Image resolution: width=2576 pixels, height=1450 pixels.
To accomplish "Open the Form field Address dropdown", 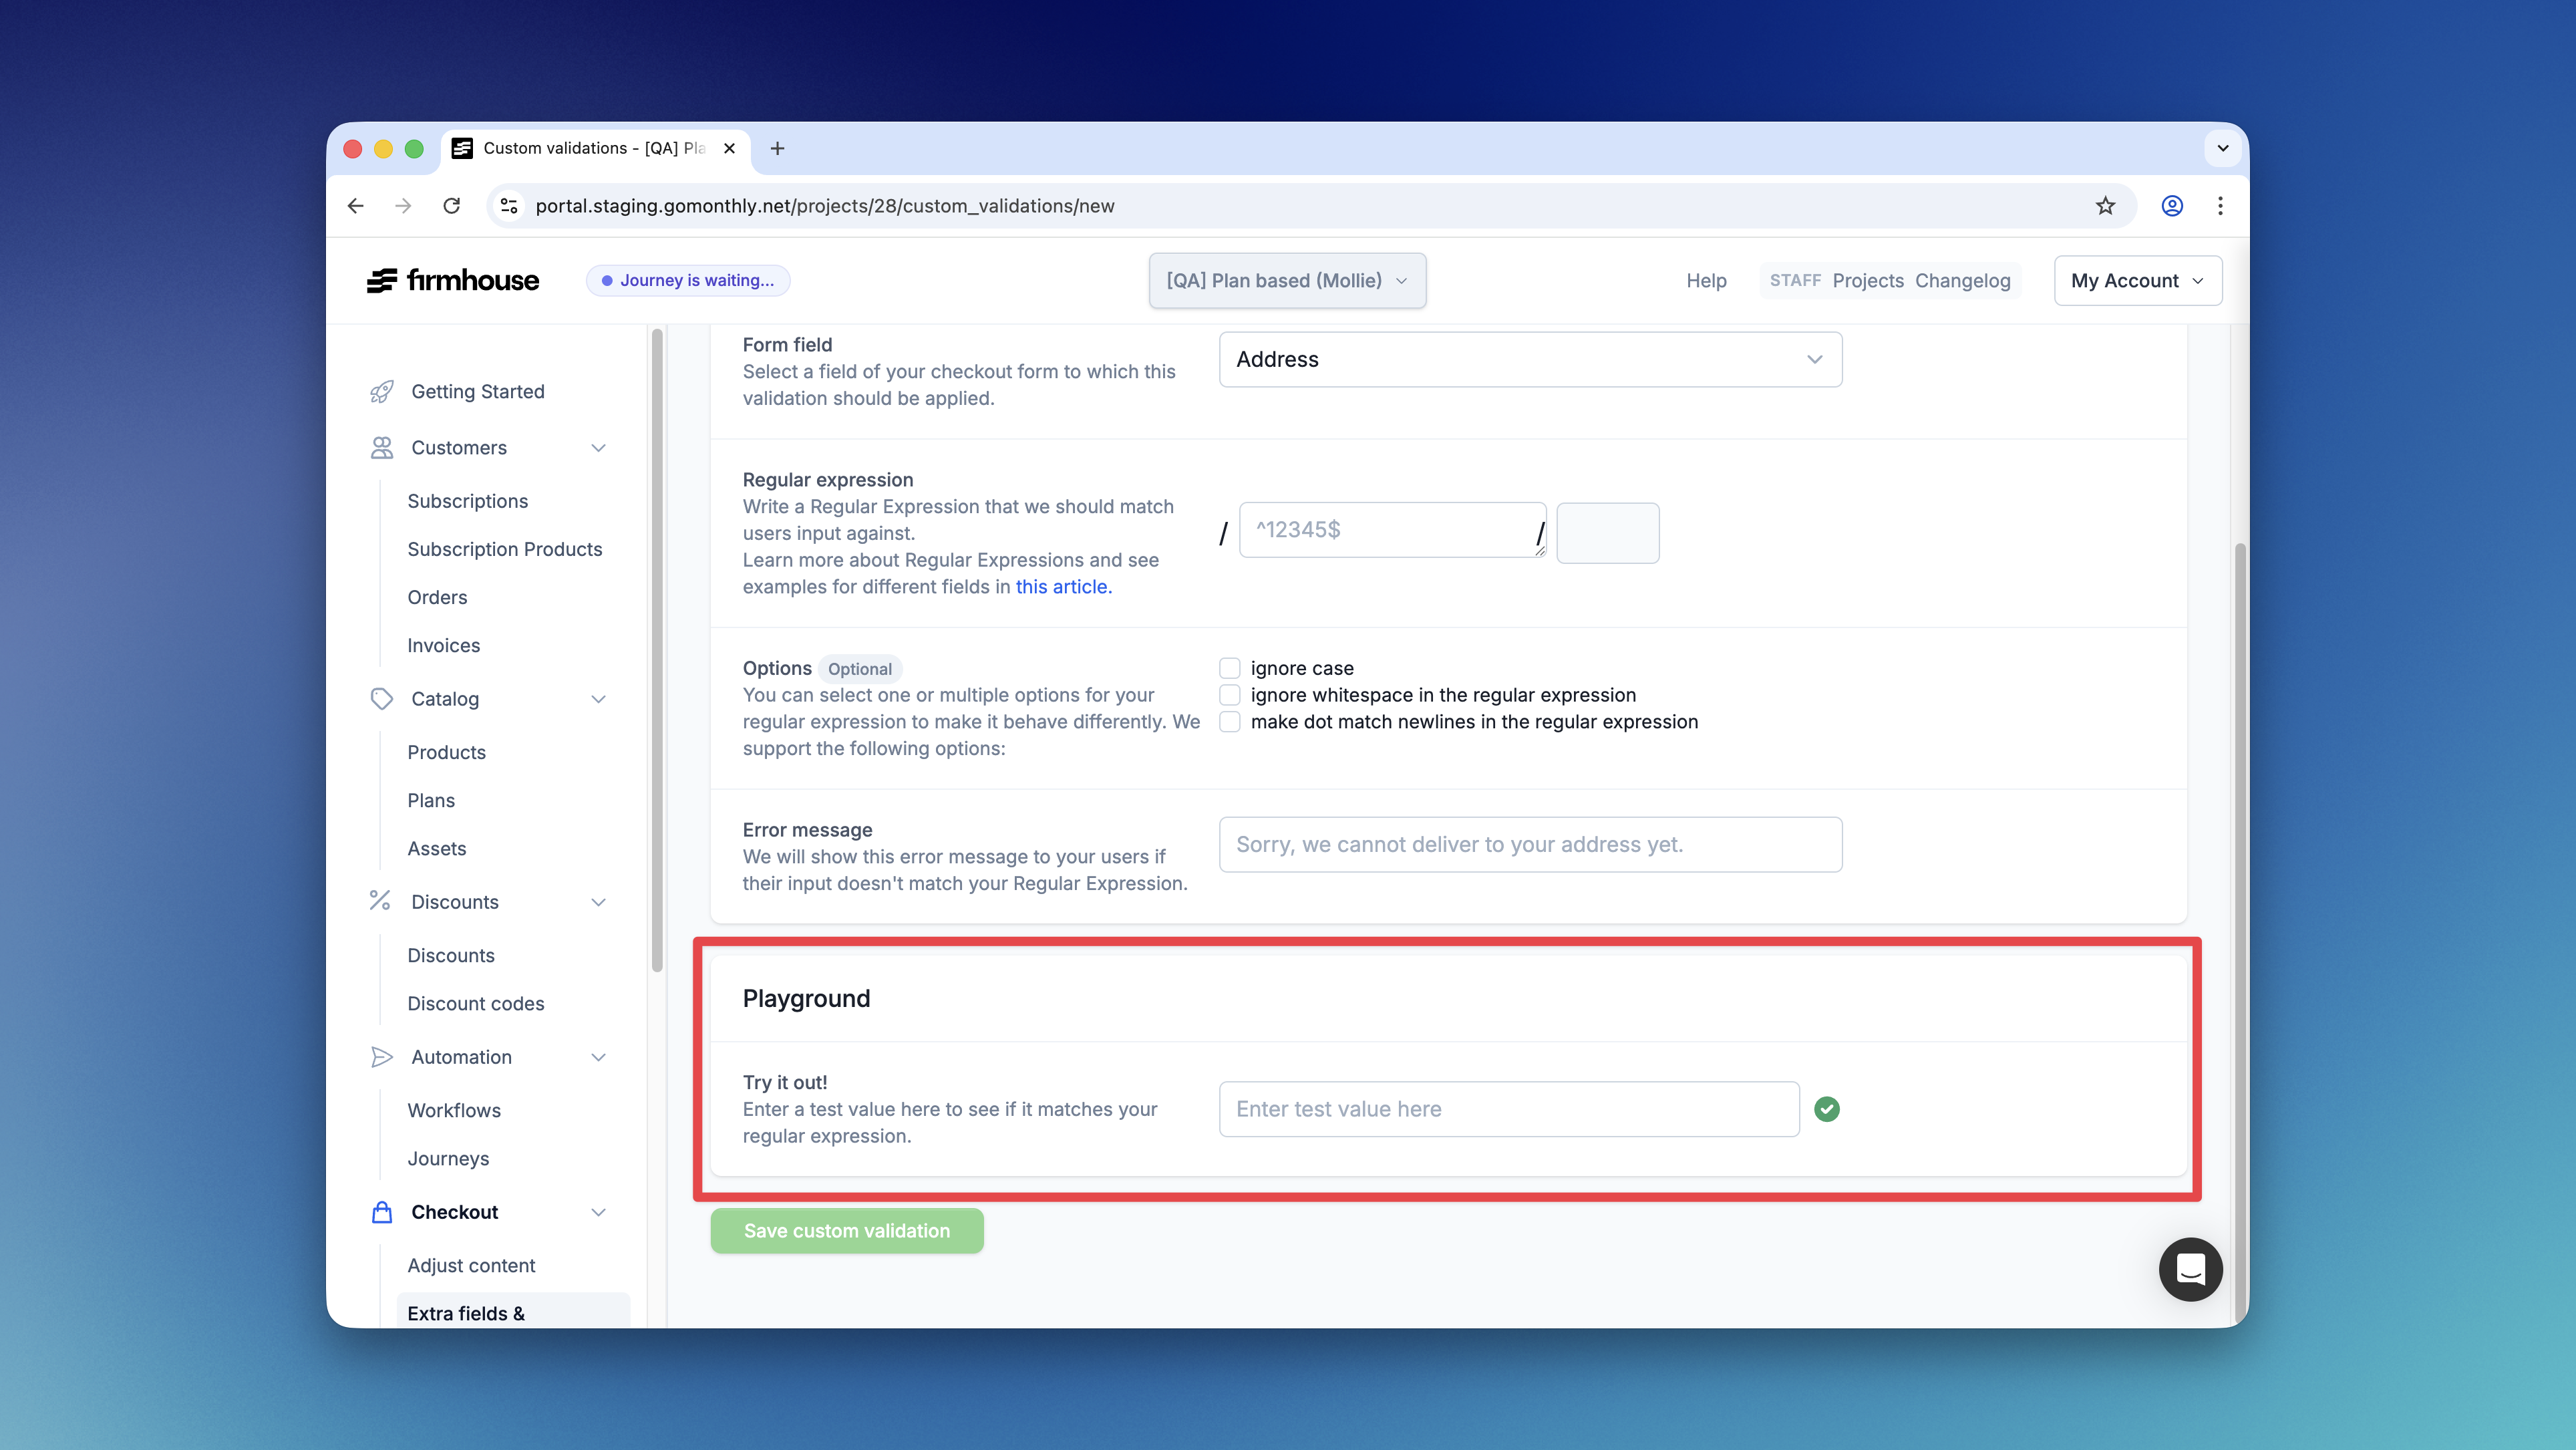I will click(1530, 359).
